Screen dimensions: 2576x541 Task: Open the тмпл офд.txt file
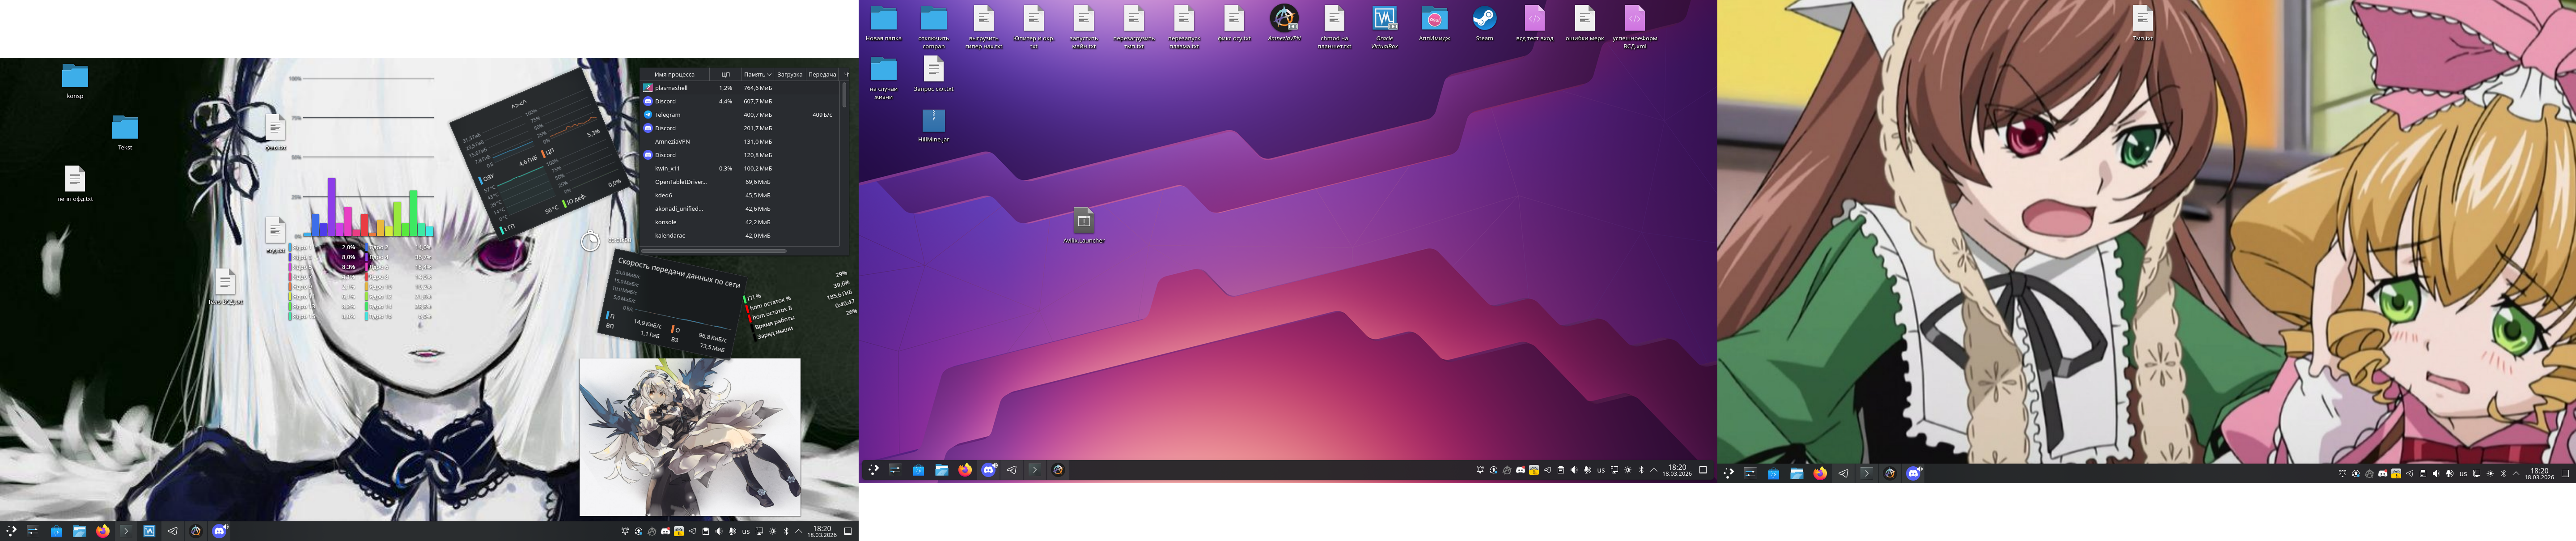(x=75, y=179)
